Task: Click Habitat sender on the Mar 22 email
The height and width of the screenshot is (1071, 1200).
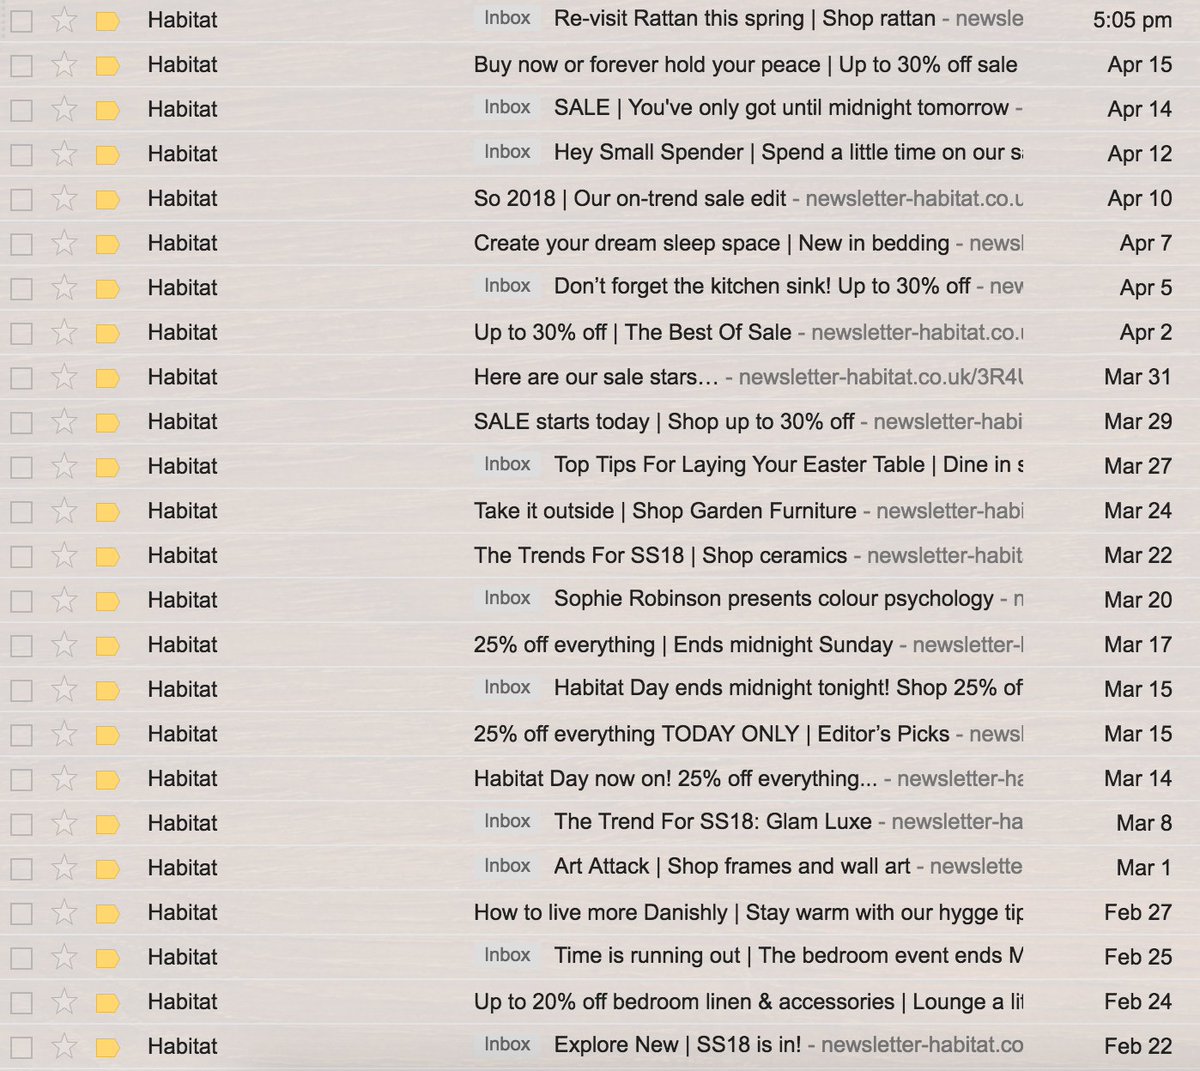Action: coord(182,556)
